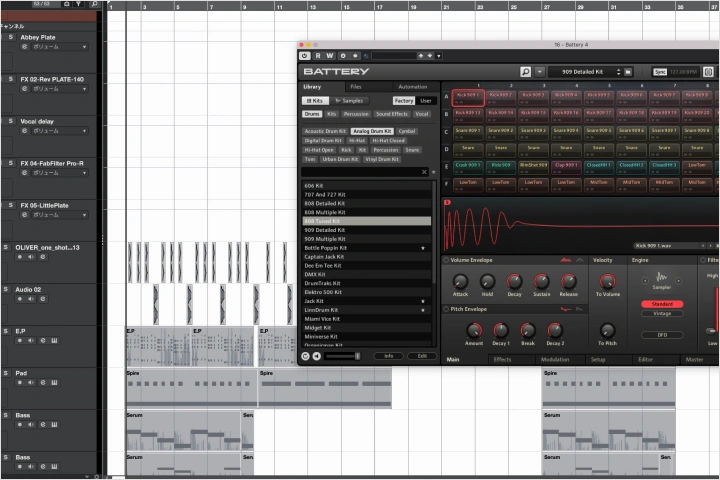This screenshot has width=720, height=480.
Task: Choose the grey alternate Volume Envelope shape icon
Action: (579, 260)
